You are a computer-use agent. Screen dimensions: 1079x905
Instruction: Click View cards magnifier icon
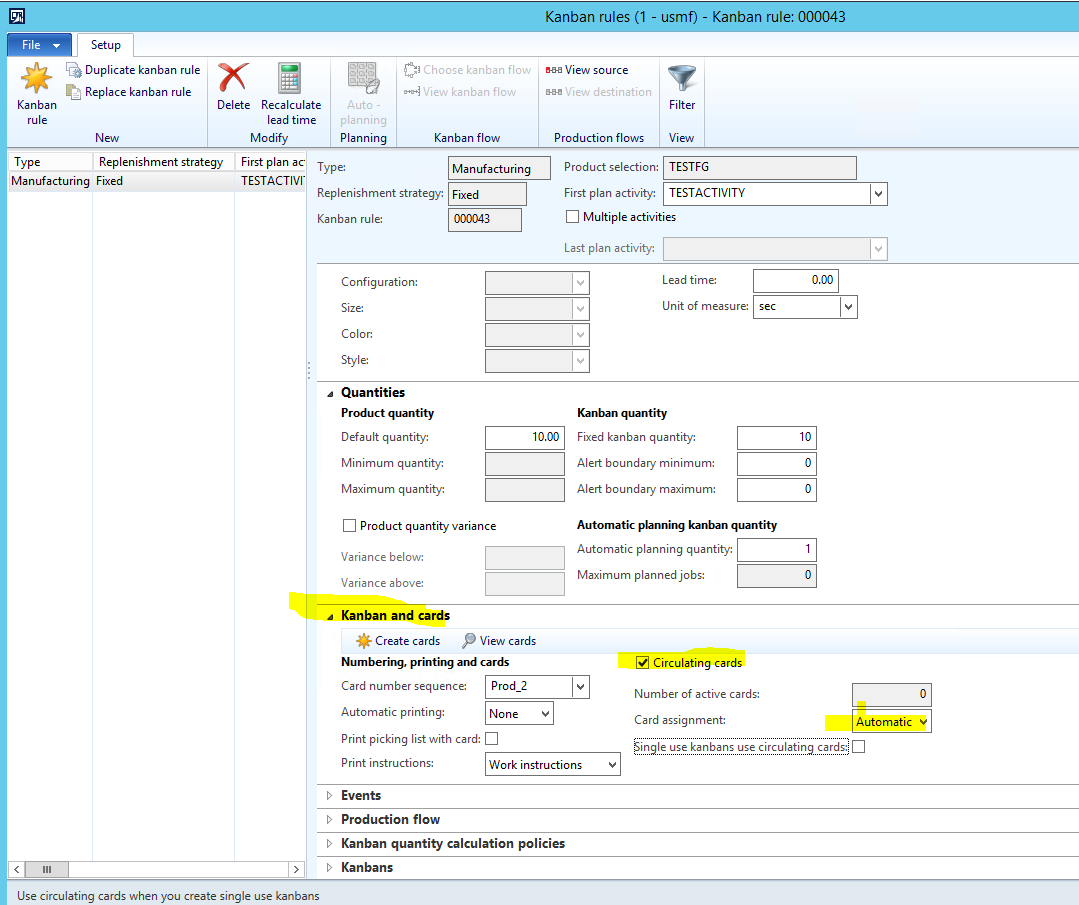pyautogui.click(x=468, y=641)
